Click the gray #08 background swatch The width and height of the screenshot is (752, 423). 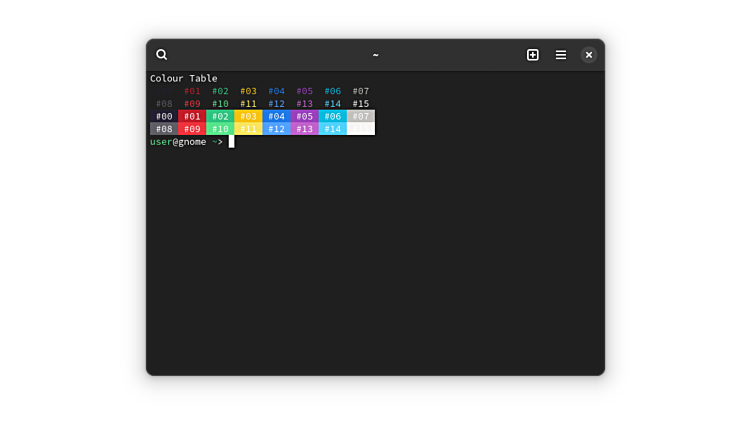[x=164, y=129]
